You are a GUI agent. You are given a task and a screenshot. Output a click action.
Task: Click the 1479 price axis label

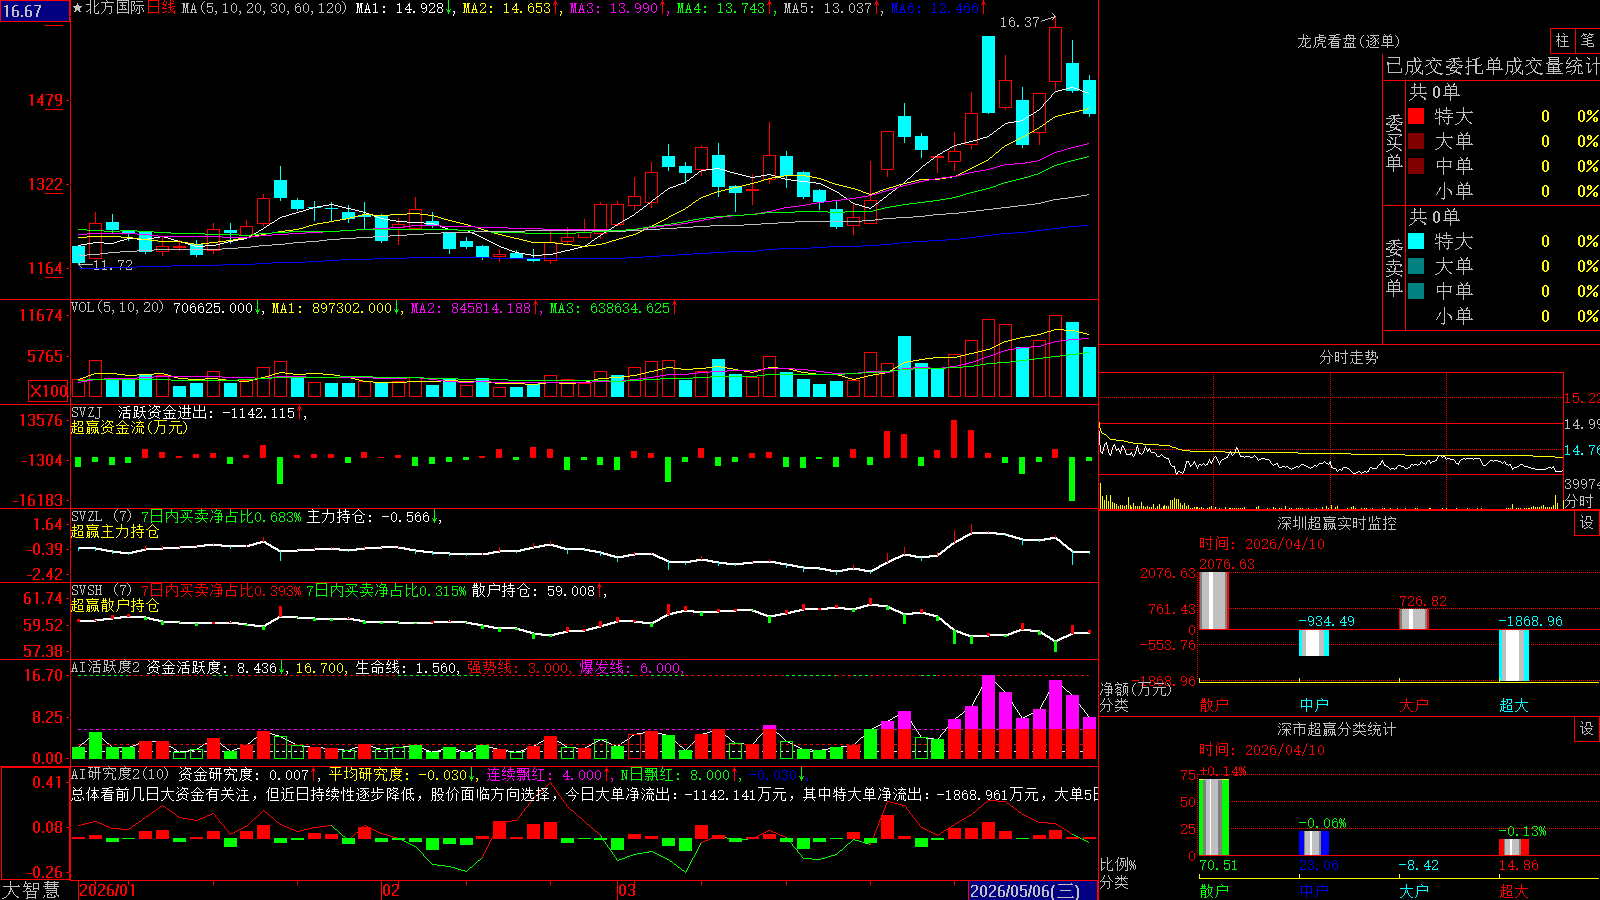(x=45, y=100)
